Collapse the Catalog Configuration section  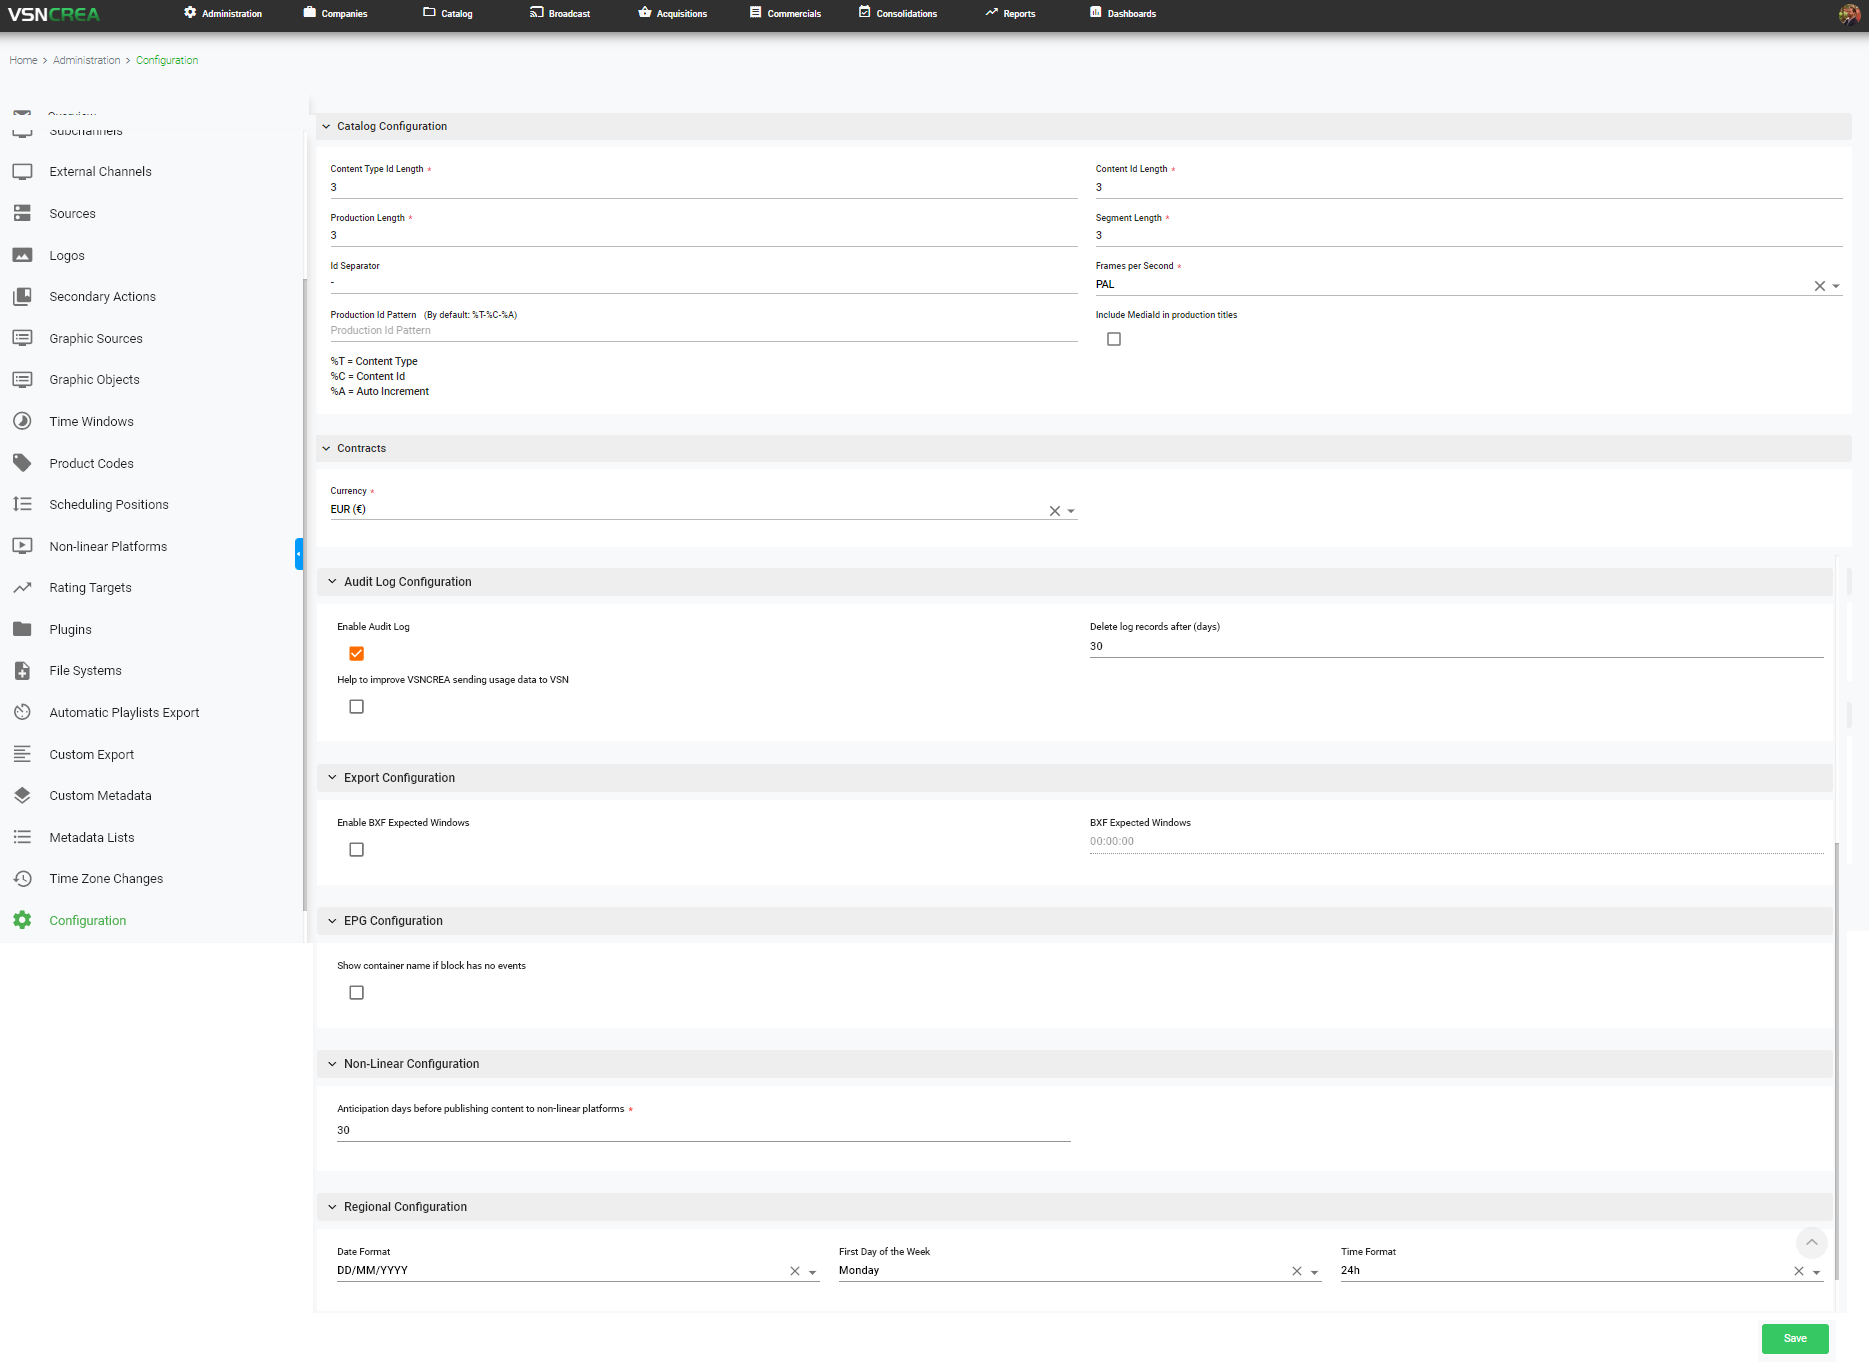pyautogui.click(x=326, y=127)
